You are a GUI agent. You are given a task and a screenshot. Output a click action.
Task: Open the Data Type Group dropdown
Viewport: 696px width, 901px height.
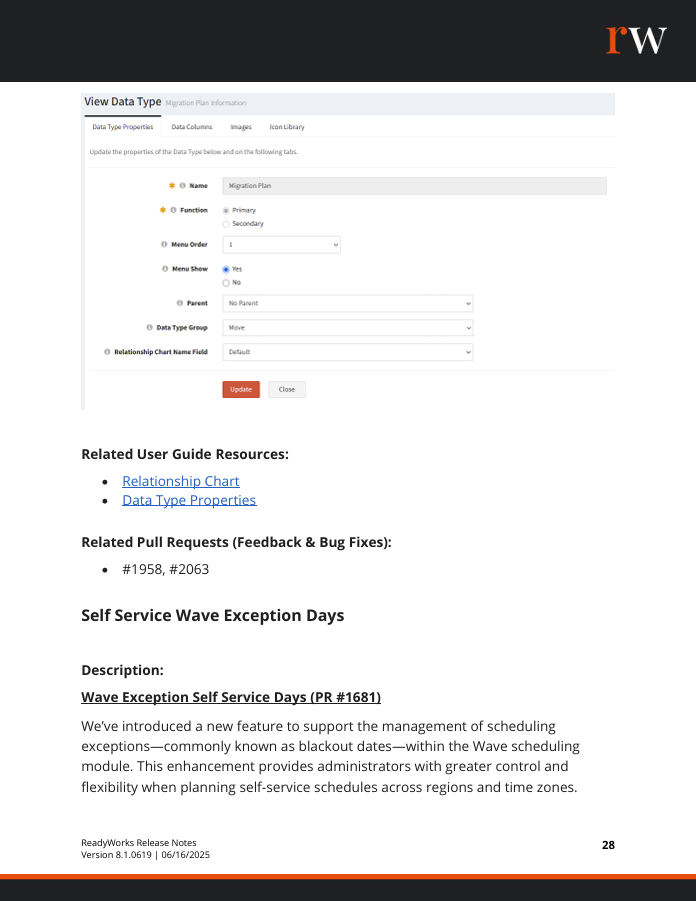347,327
